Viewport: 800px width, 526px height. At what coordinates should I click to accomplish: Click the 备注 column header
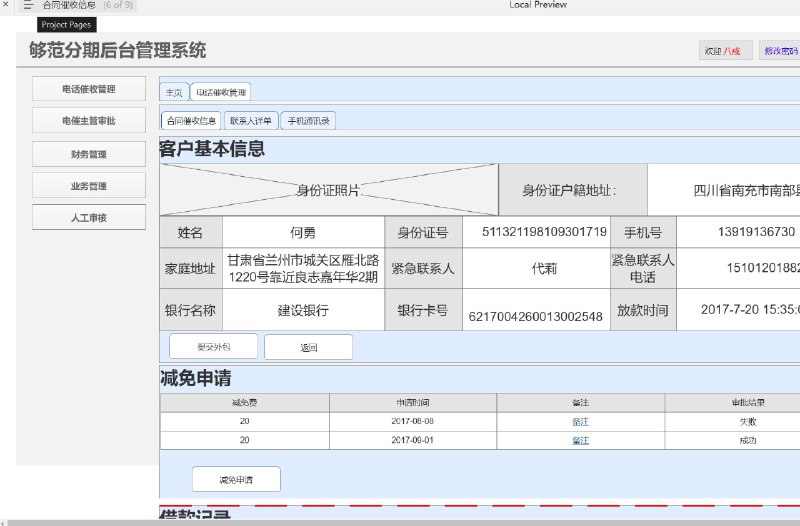(581, 403)
